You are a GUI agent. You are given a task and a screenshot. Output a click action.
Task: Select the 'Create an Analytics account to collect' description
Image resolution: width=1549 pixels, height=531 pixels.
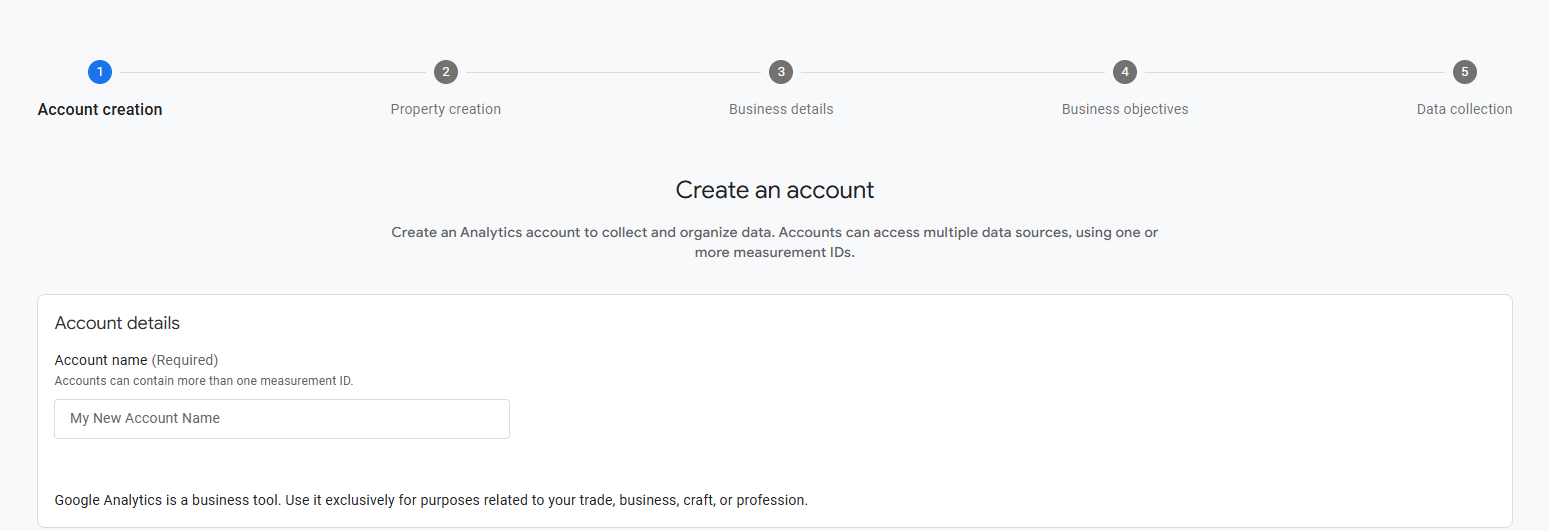(775, 243)
